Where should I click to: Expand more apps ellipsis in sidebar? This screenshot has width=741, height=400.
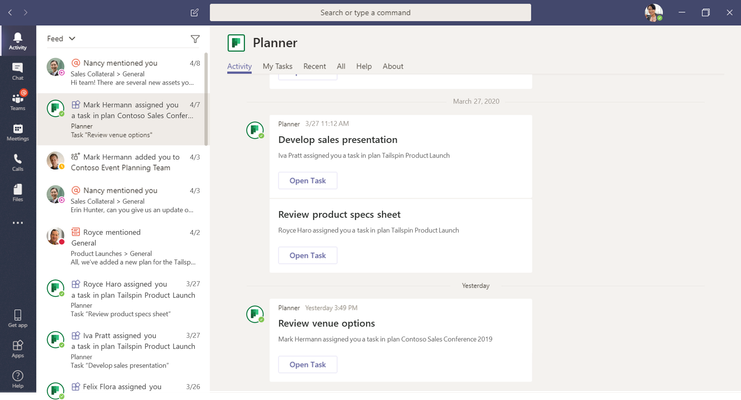tap(17, 223)
